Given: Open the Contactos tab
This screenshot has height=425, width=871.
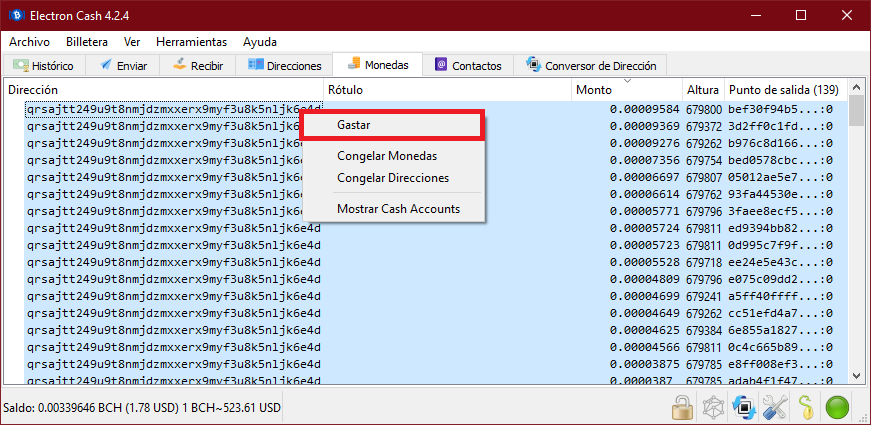Looking at the screenshot, I should 468,66.
